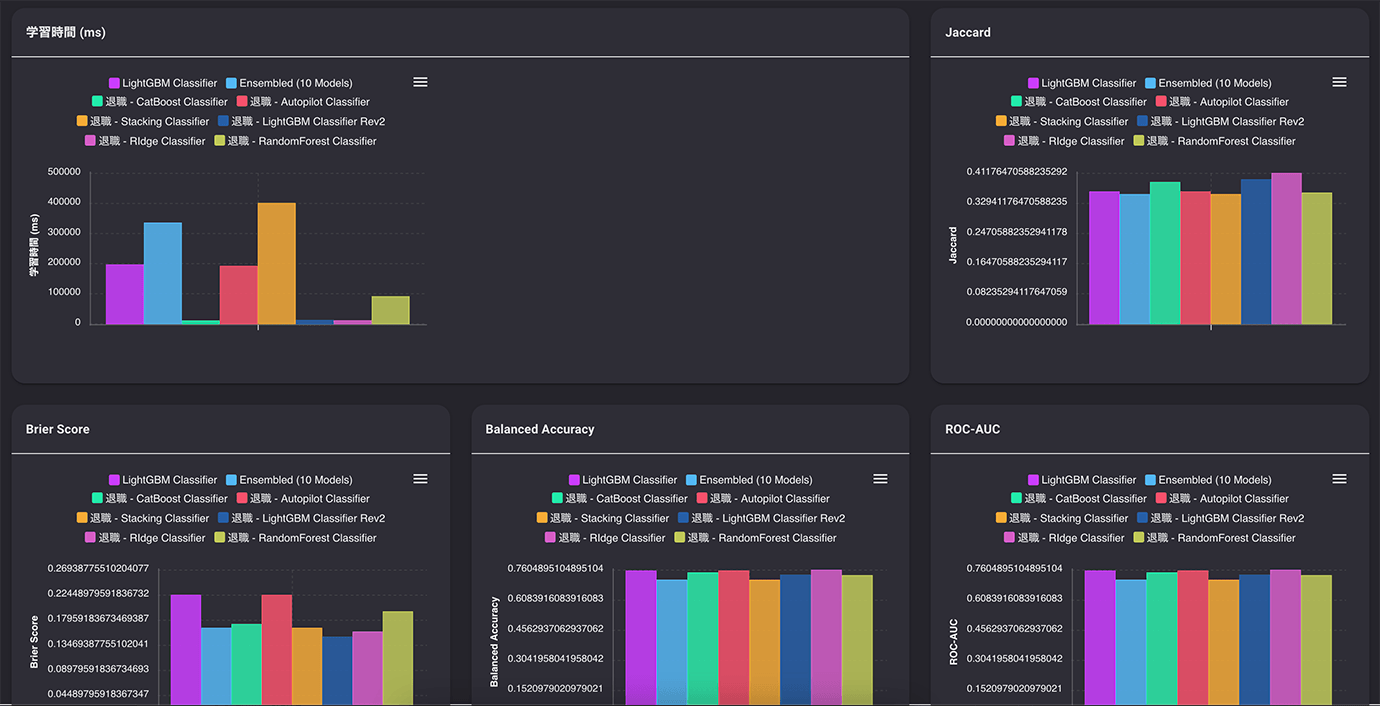Open the ROC-AUC chart hamburger menu
Image resolution: width=1380 pixels, height=706 pixels.
[1339, 479]
